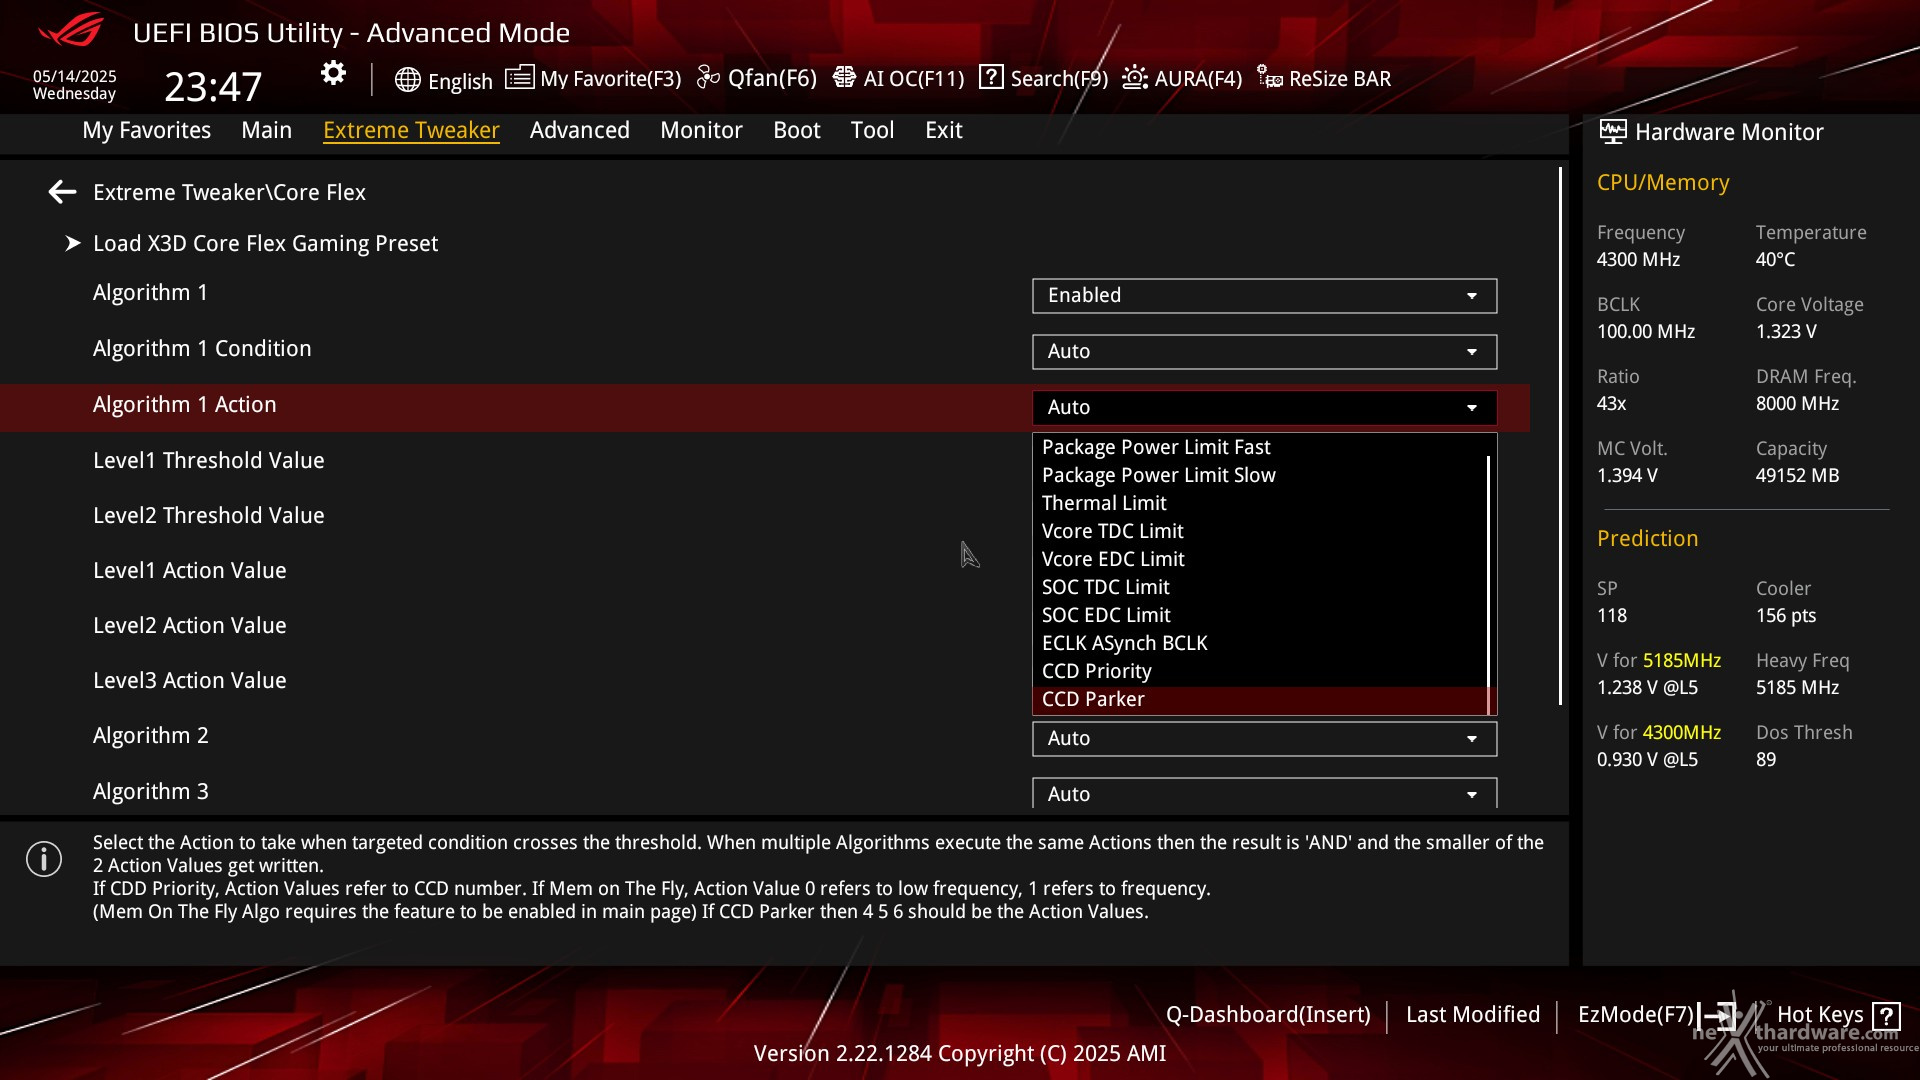Expand Load X3D Core Flex Gaming Preset

click(265, 243)
